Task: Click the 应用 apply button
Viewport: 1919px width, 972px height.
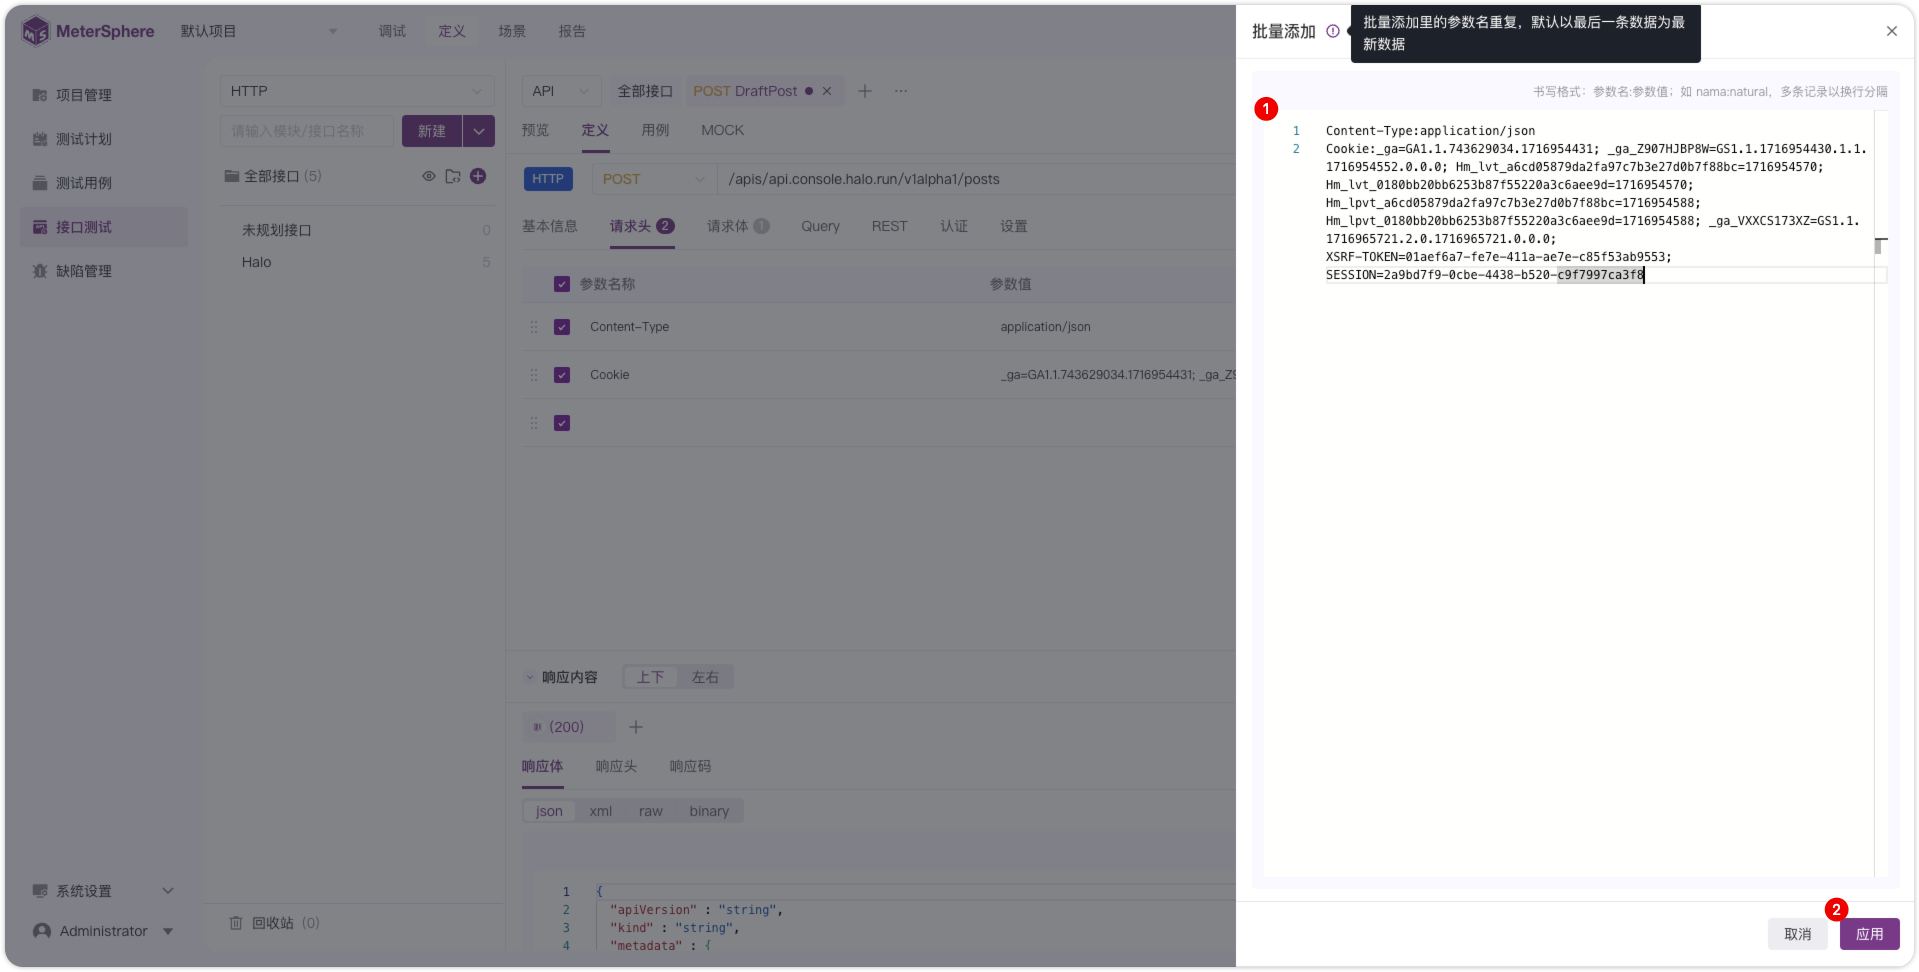Action: pos(1869,934)
